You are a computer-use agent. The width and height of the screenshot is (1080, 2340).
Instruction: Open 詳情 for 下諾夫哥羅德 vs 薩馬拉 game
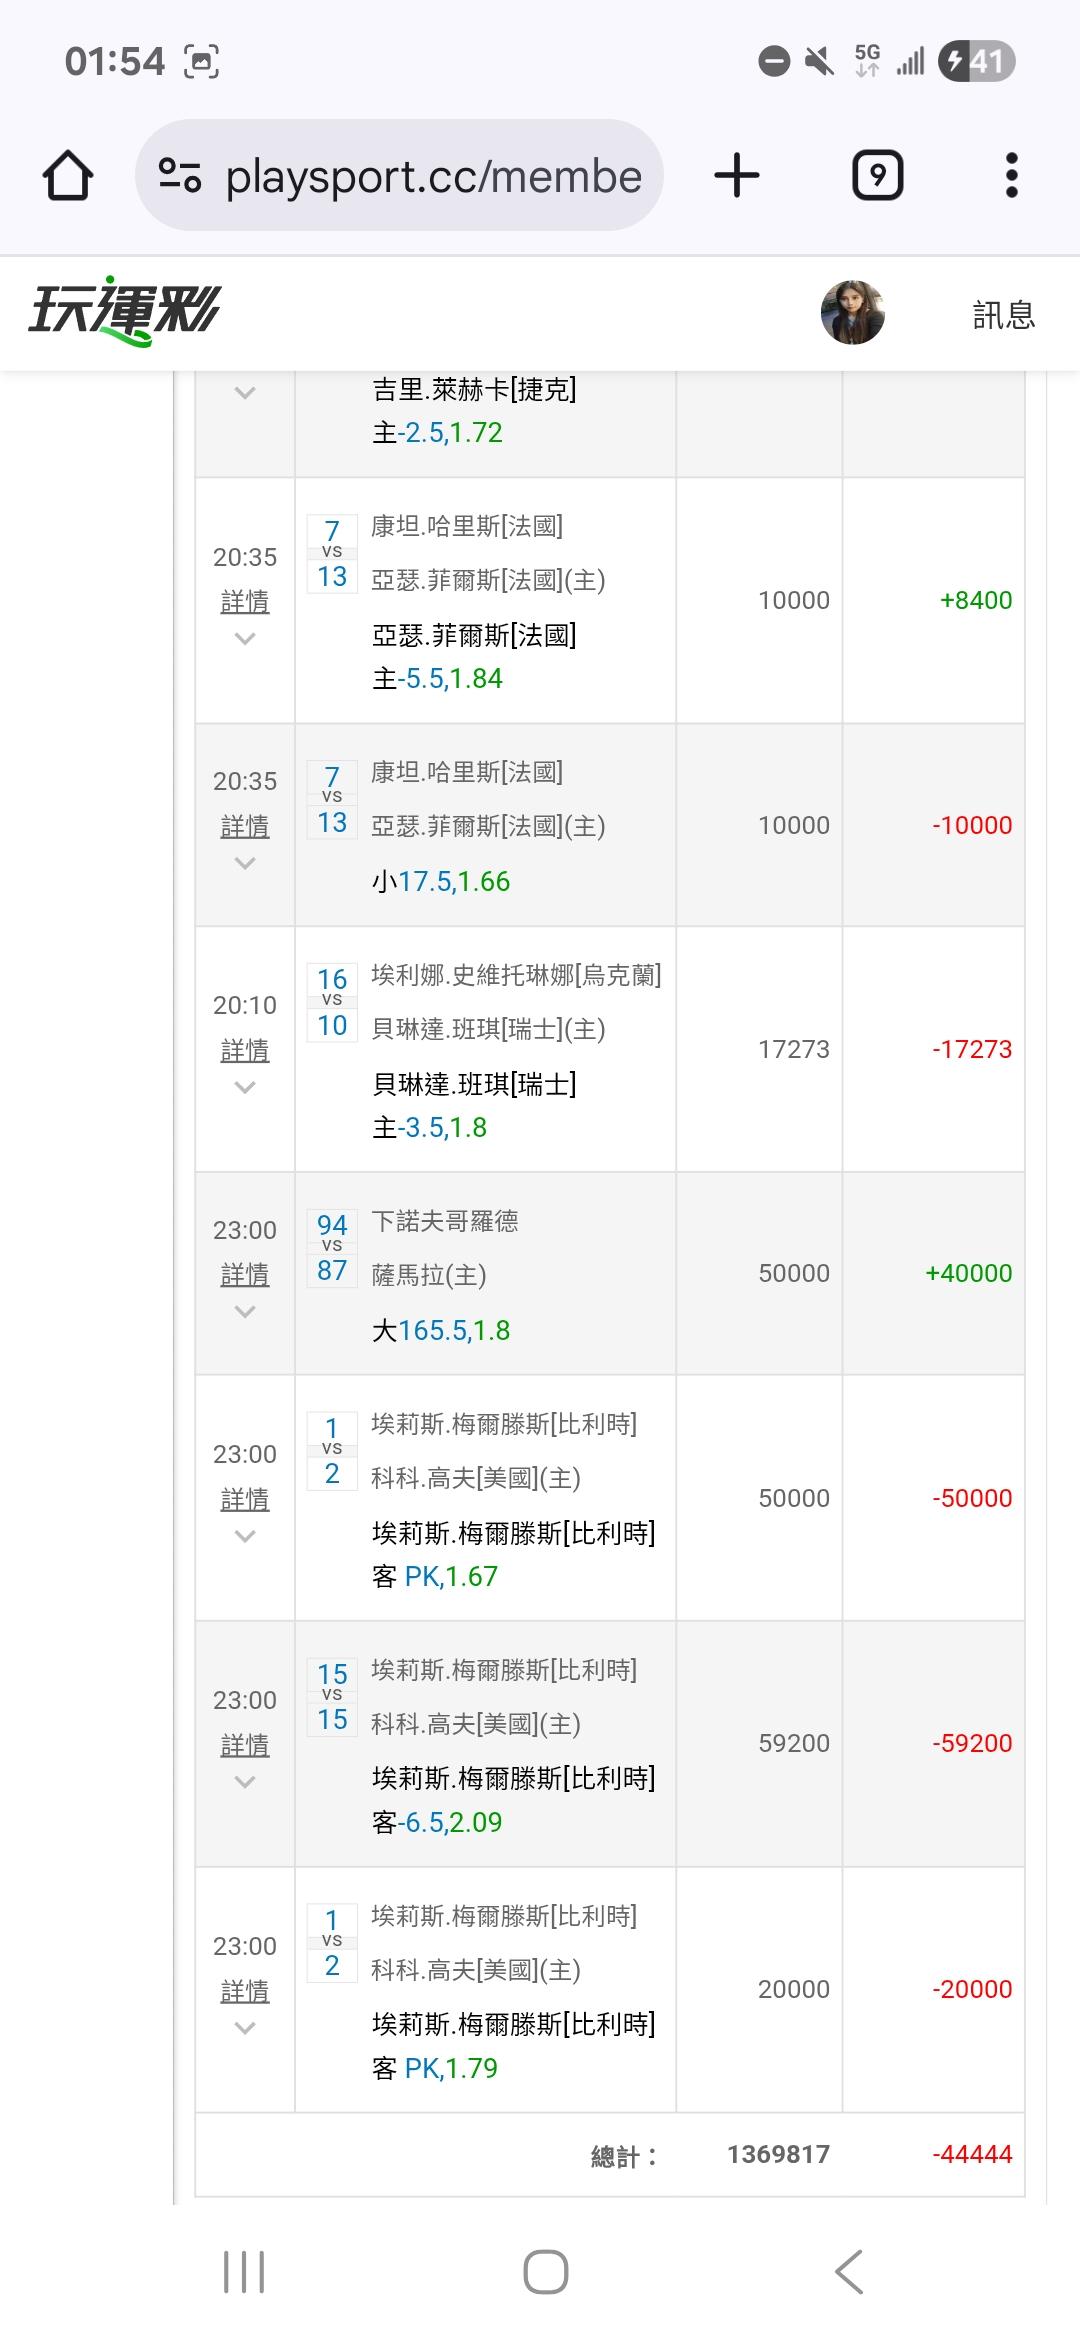tap(245, 1274)
